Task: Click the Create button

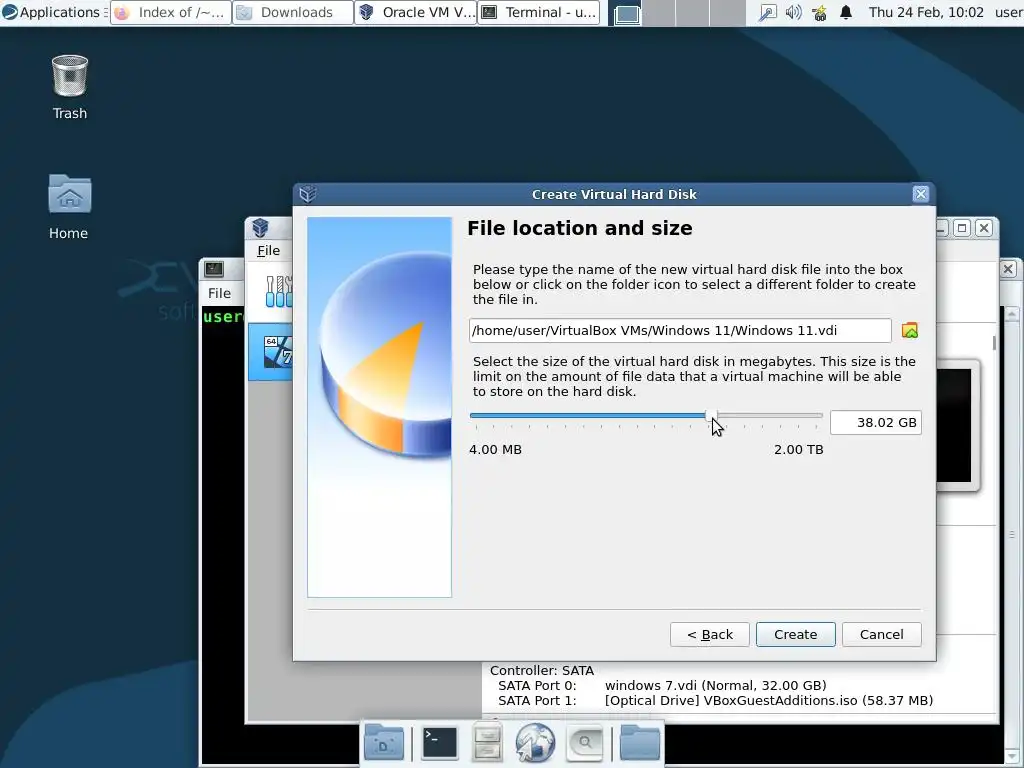Action: pyautogui.click(x=795, y=634)
